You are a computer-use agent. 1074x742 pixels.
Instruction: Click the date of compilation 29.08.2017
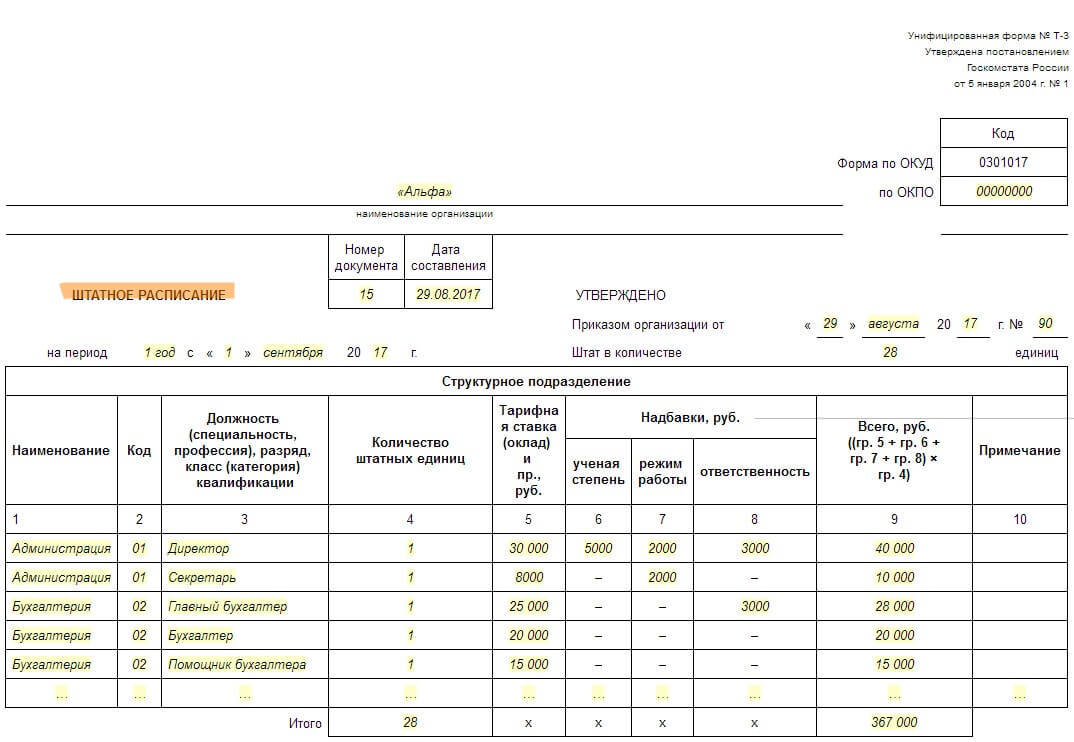(x=448, y=295)
